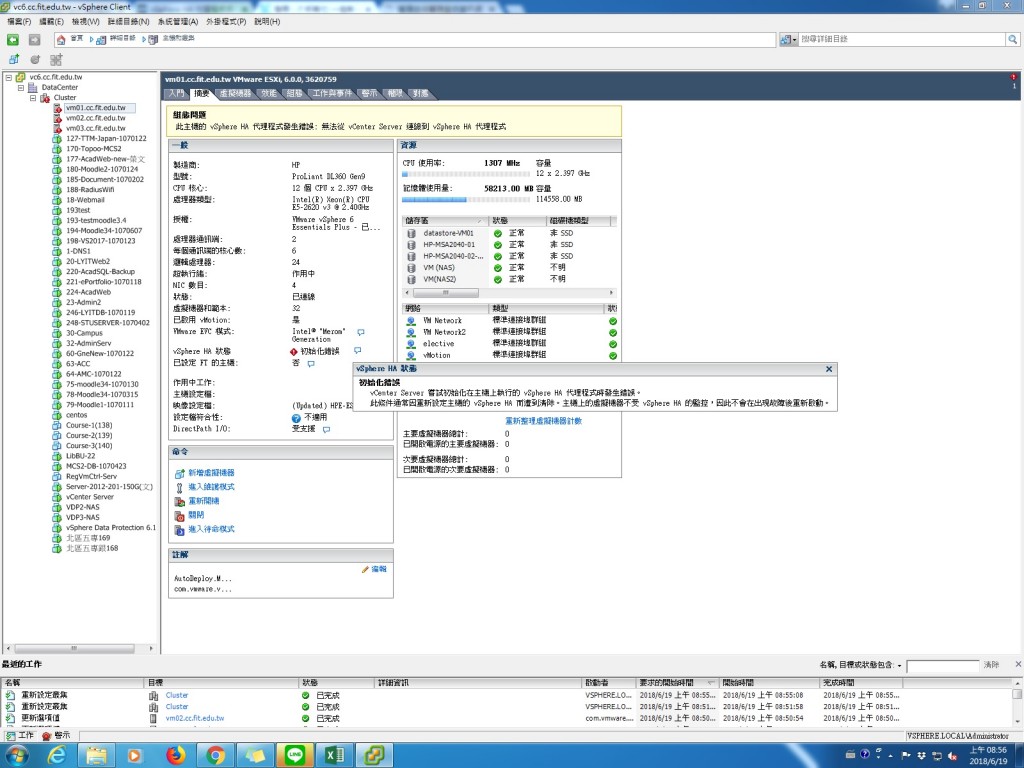Go back with the green back arrow

point(13,40)
